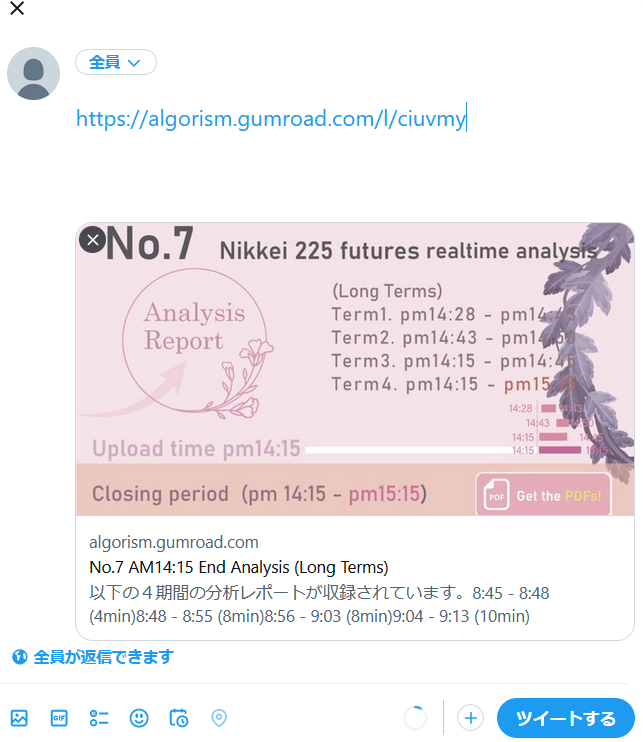Click the globe icon beside reply settings

[x=19, y=657]
